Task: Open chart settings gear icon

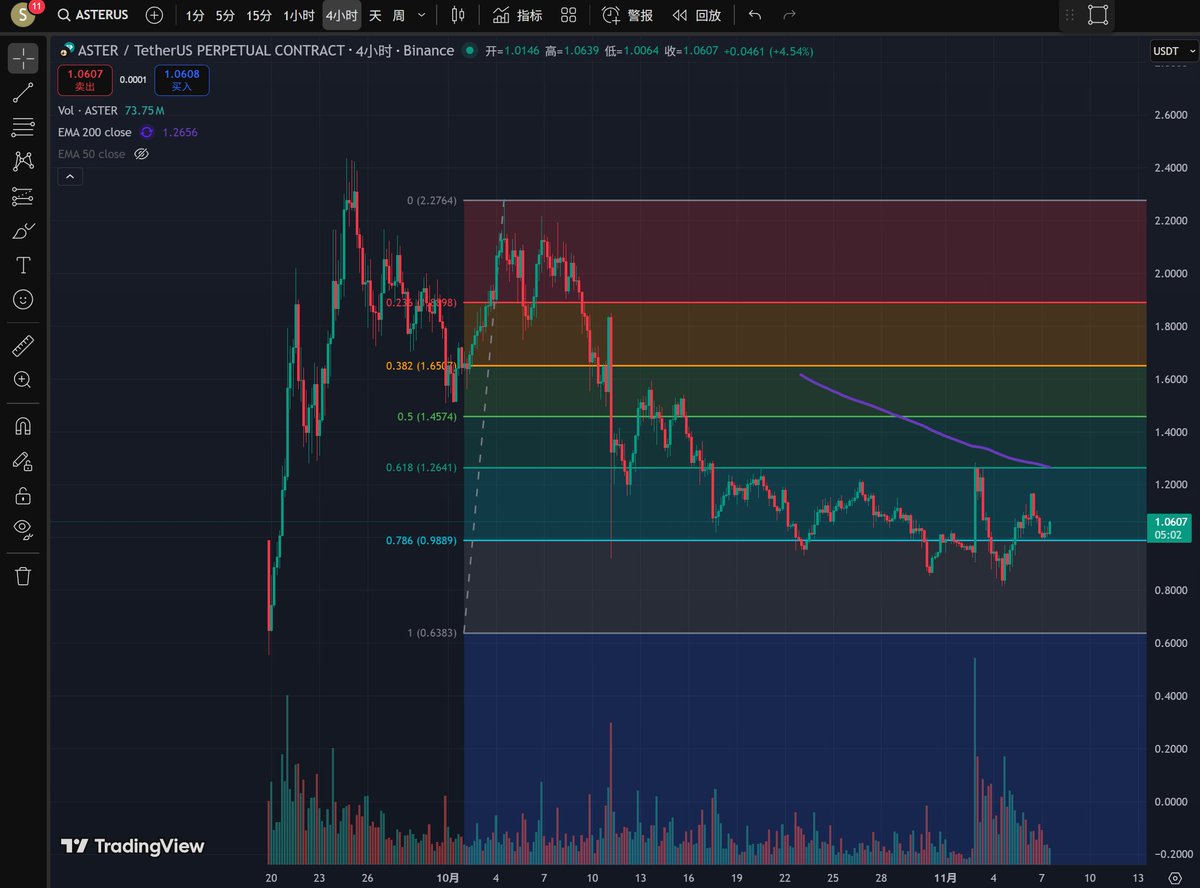Action: pyautogui.click(x=1173, y=878)
